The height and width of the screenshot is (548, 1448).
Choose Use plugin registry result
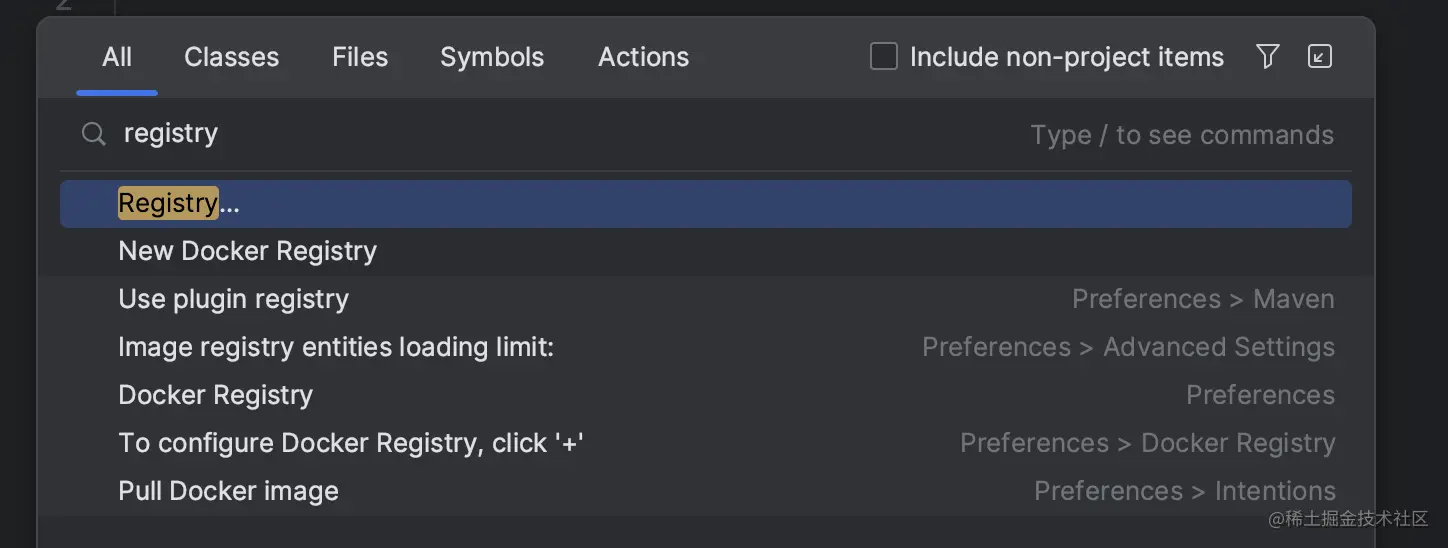(233, 299)
